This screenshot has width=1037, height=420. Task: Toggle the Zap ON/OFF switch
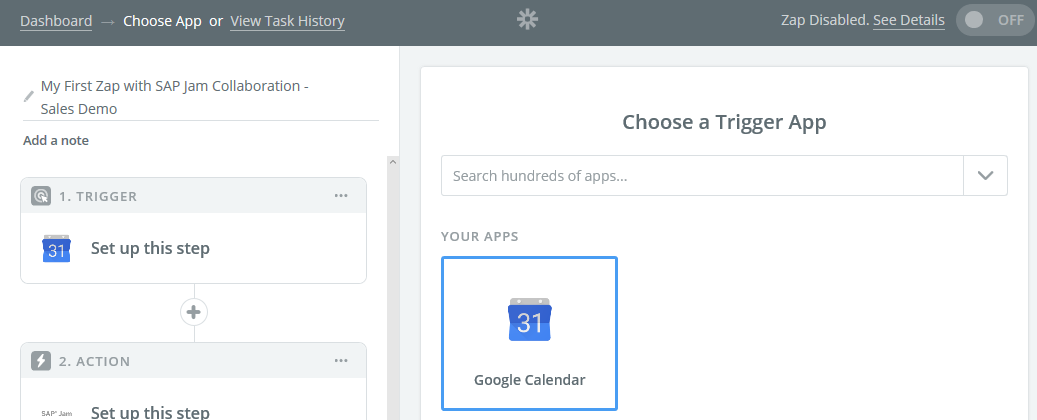(994, 20)
